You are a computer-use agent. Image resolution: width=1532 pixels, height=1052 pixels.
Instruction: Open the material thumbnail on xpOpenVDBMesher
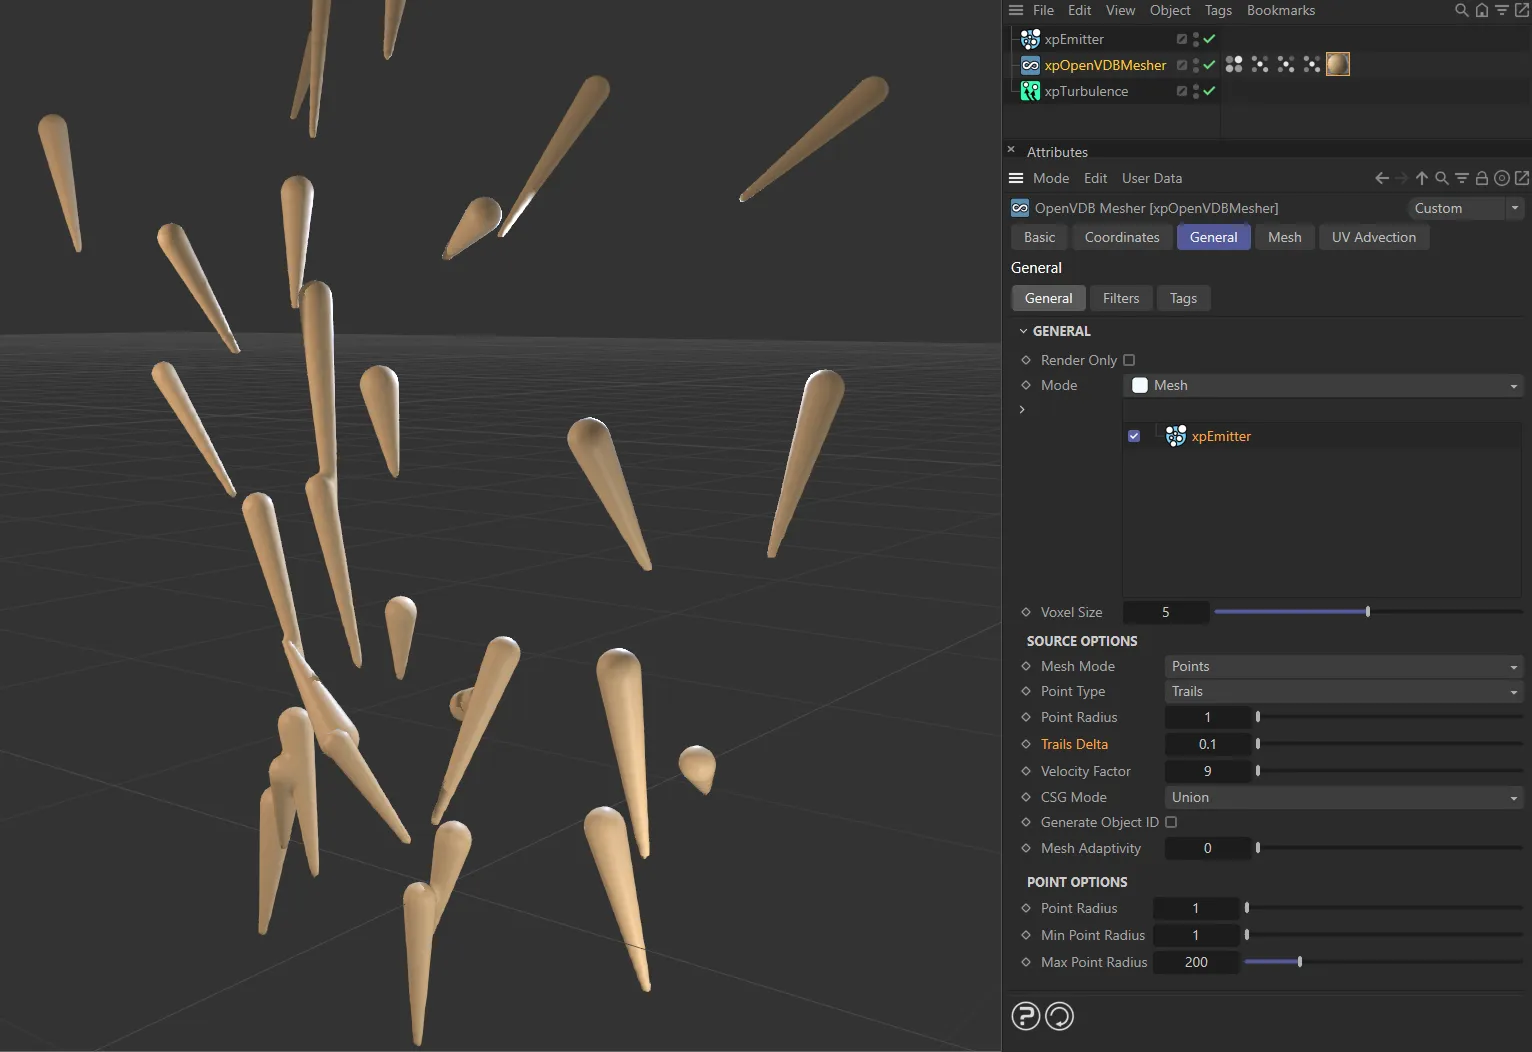click(1337, 64)
